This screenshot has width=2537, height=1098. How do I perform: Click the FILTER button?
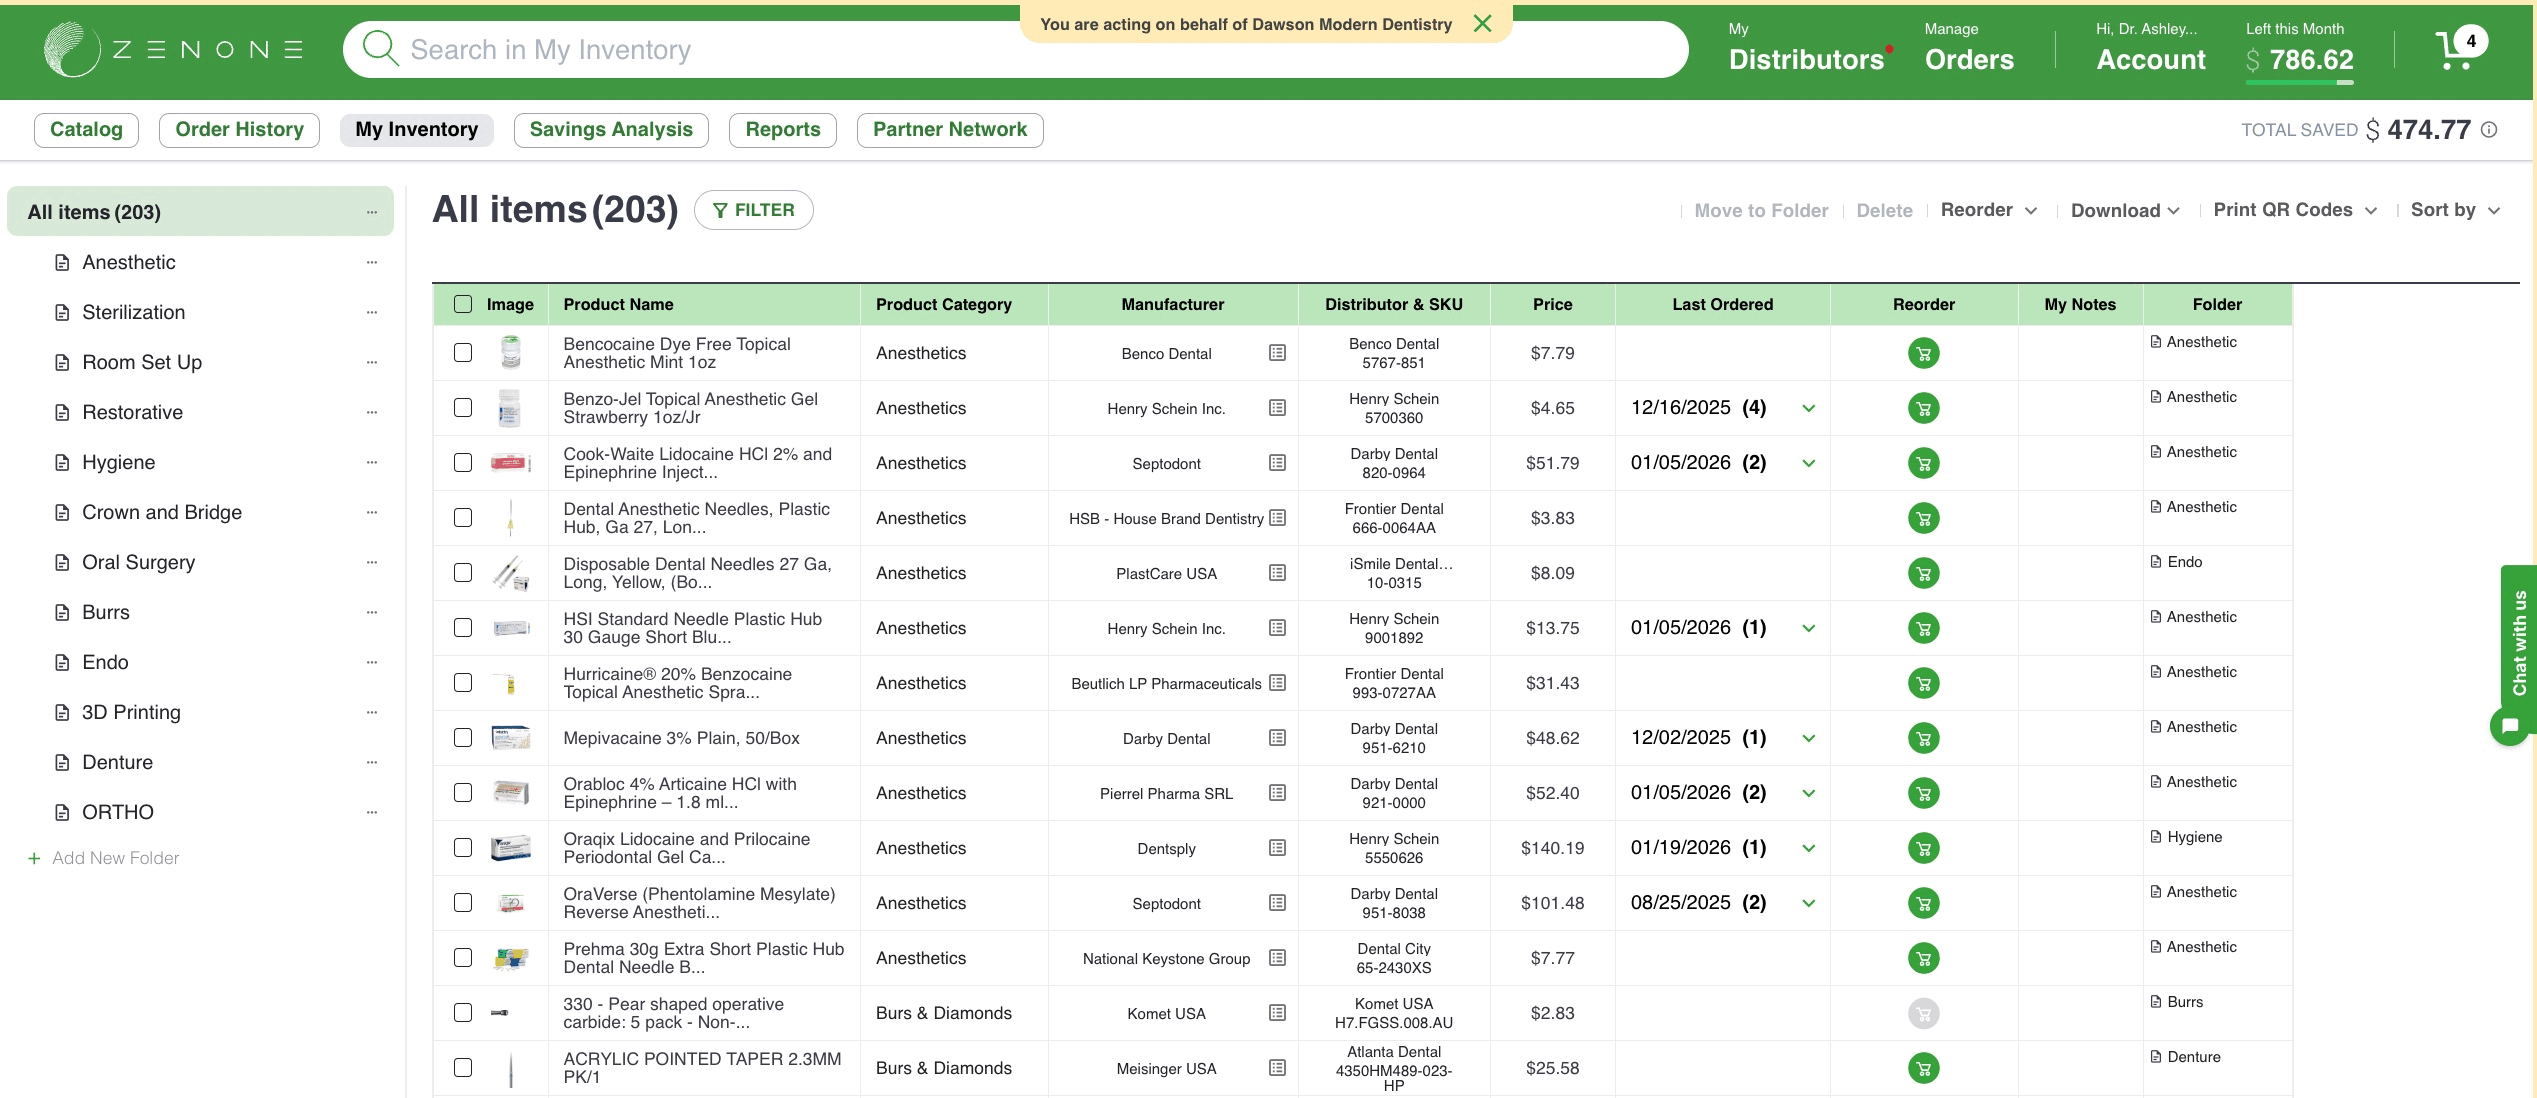click(x=753, y=210)
